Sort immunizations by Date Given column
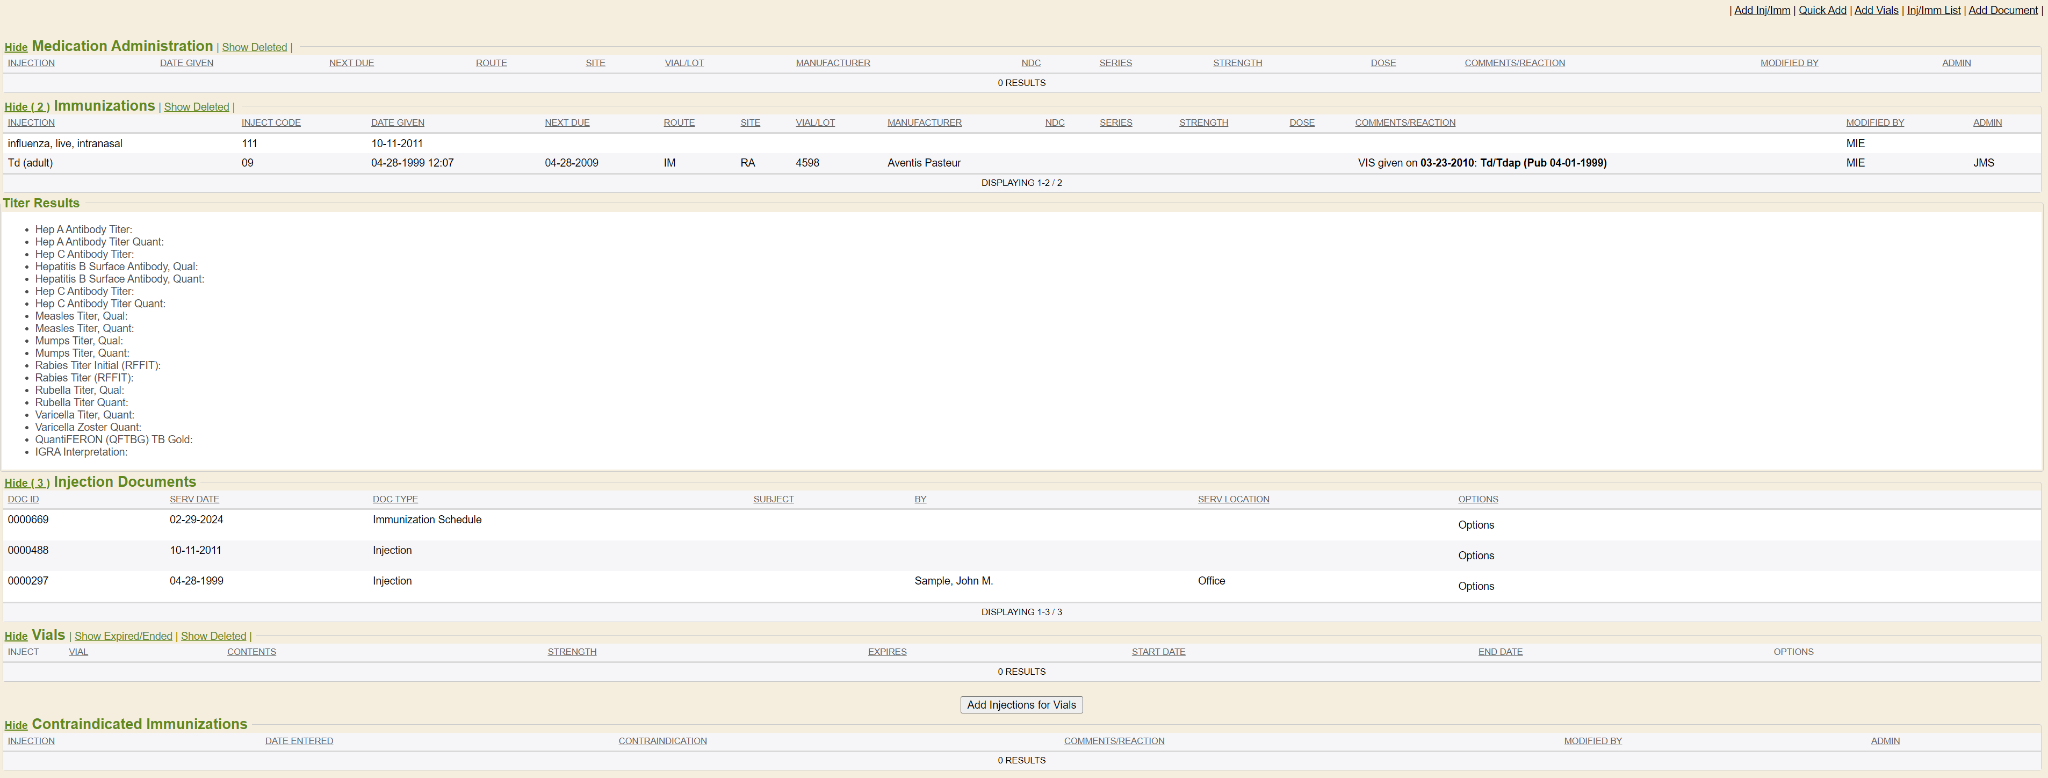 397,123
